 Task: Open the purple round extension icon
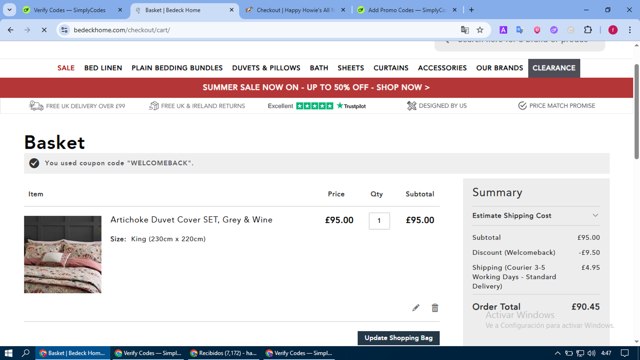click(554, 30)
